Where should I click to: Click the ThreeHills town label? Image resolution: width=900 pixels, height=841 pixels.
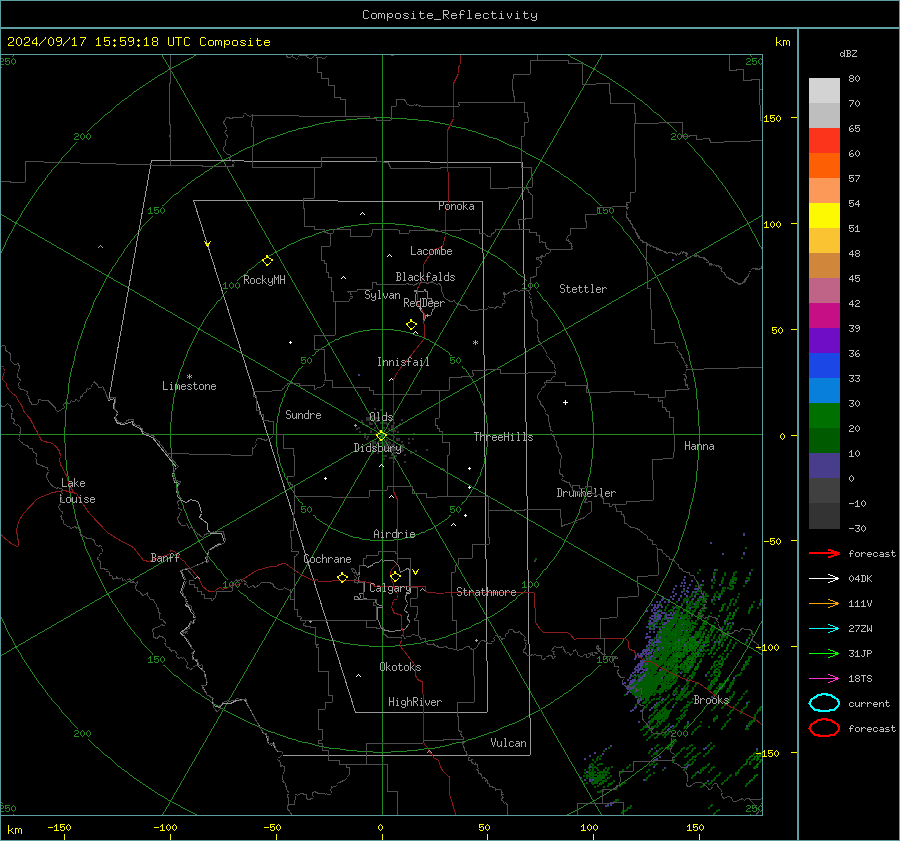pyautogui.click(x=503, y=437)
